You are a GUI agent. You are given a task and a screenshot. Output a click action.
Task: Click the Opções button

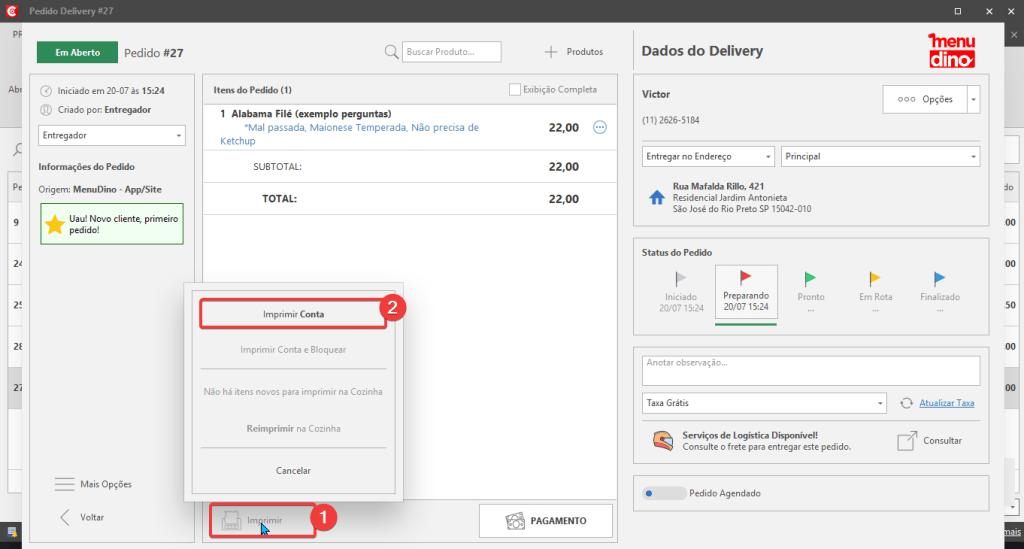point(925,100)
